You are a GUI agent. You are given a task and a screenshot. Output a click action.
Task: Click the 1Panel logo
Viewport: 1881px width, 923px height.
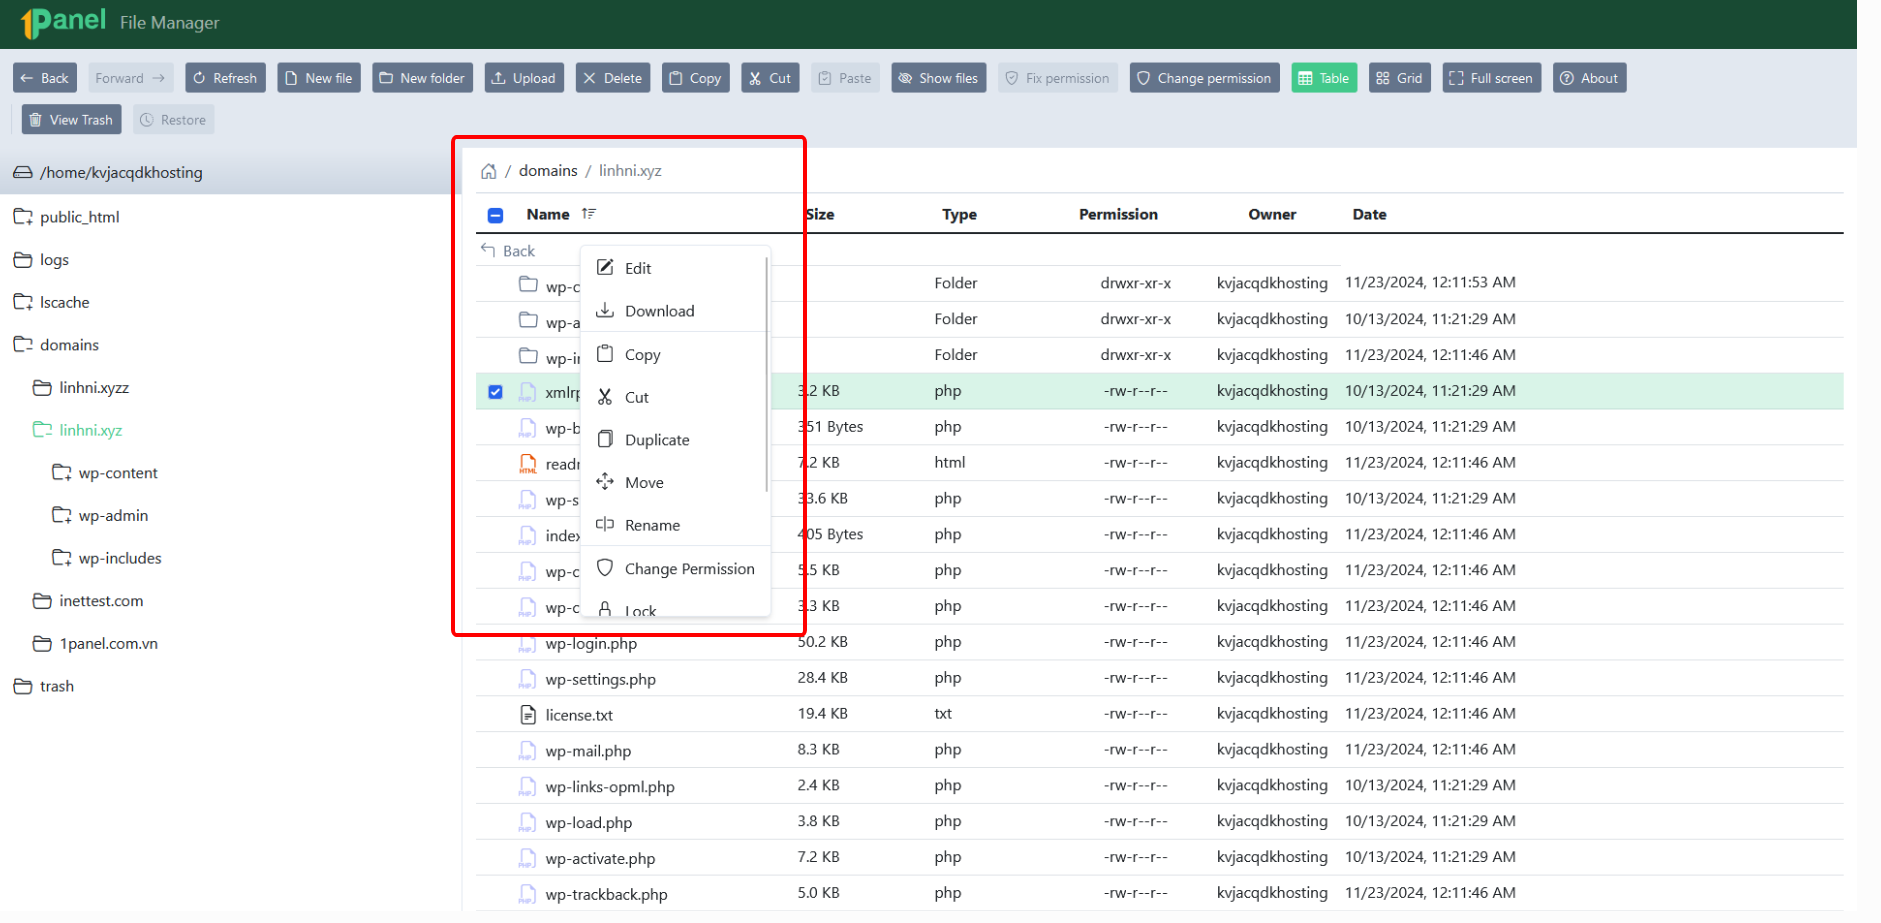tap(63, 22)
